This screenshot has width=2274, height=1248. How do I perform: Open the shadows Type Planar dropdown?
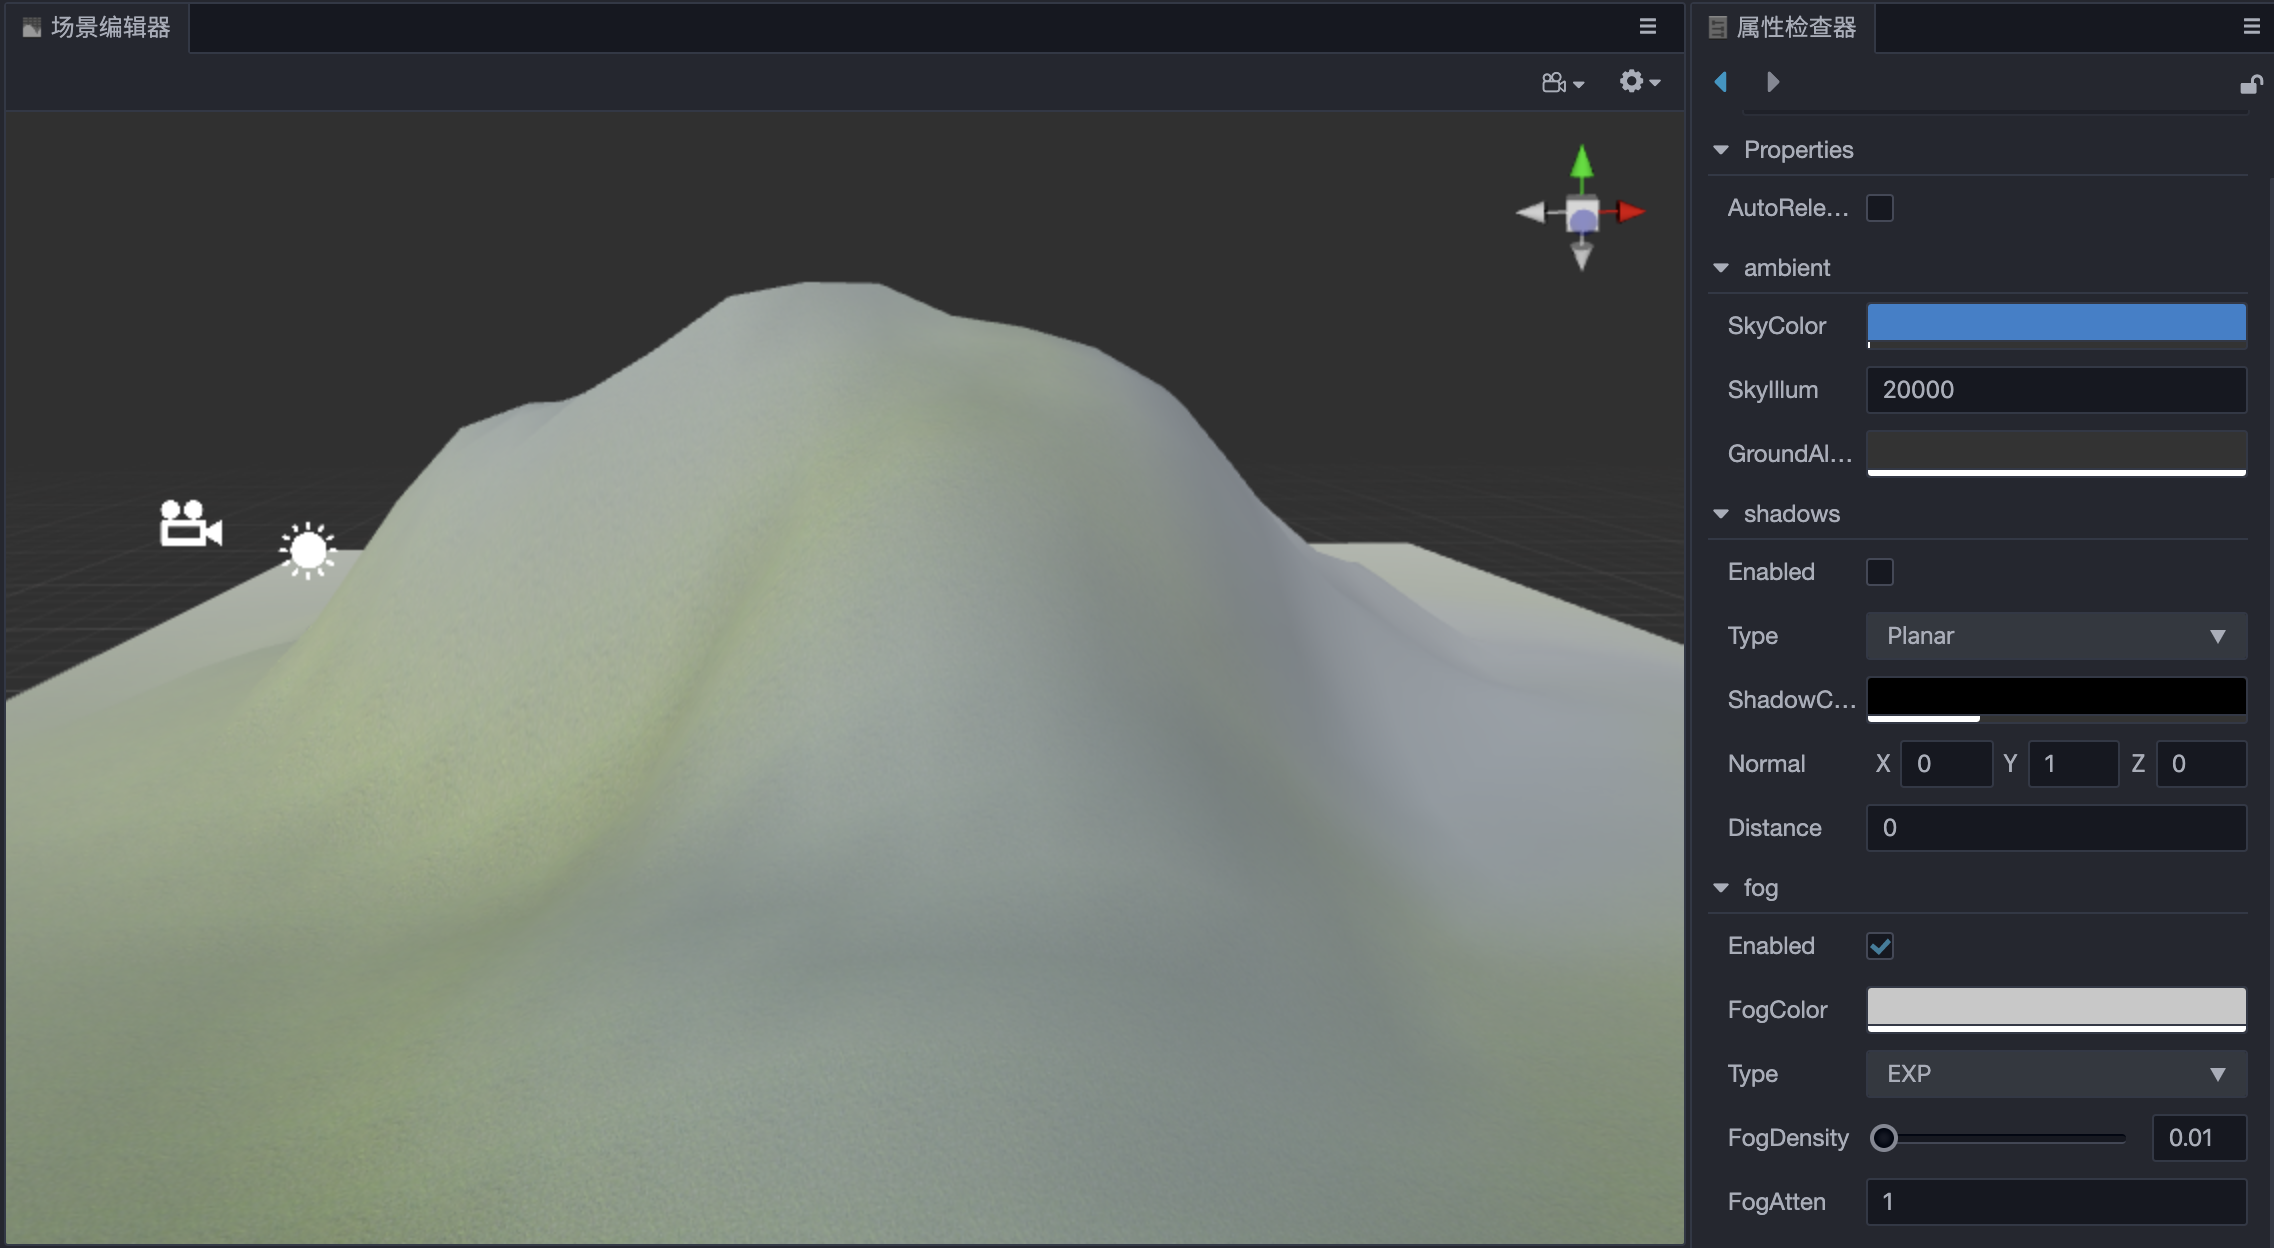coord(2057,636)
